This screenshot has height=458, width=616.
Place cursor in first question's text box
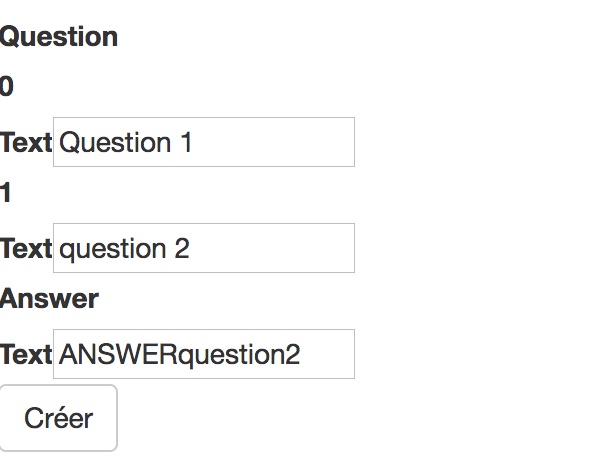point(204,142)
